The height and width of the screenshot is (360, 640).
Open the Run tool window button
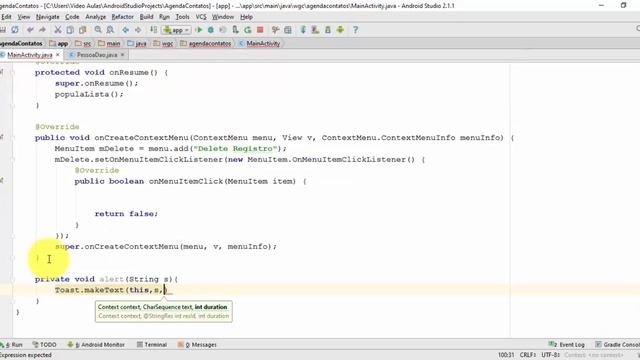click(x=12, y=344)
